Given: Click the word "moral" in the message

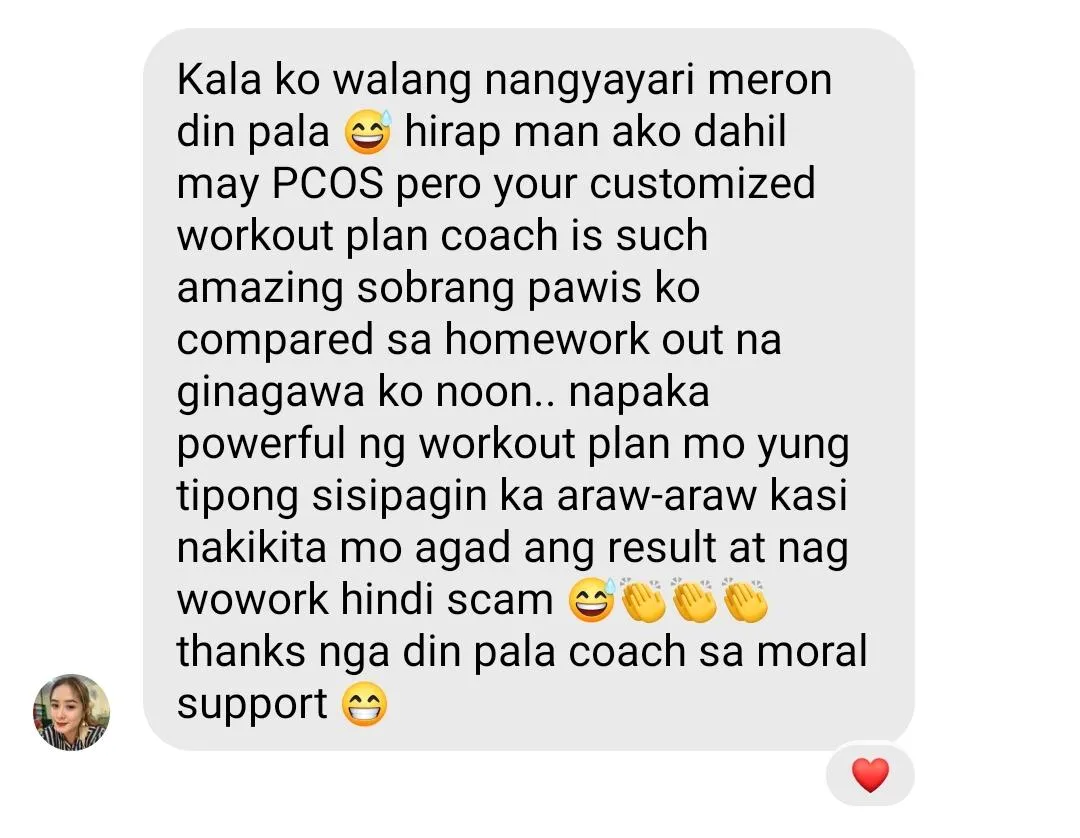Looking at the screenshot, I should pyautogui.click(x=812, y=651).
